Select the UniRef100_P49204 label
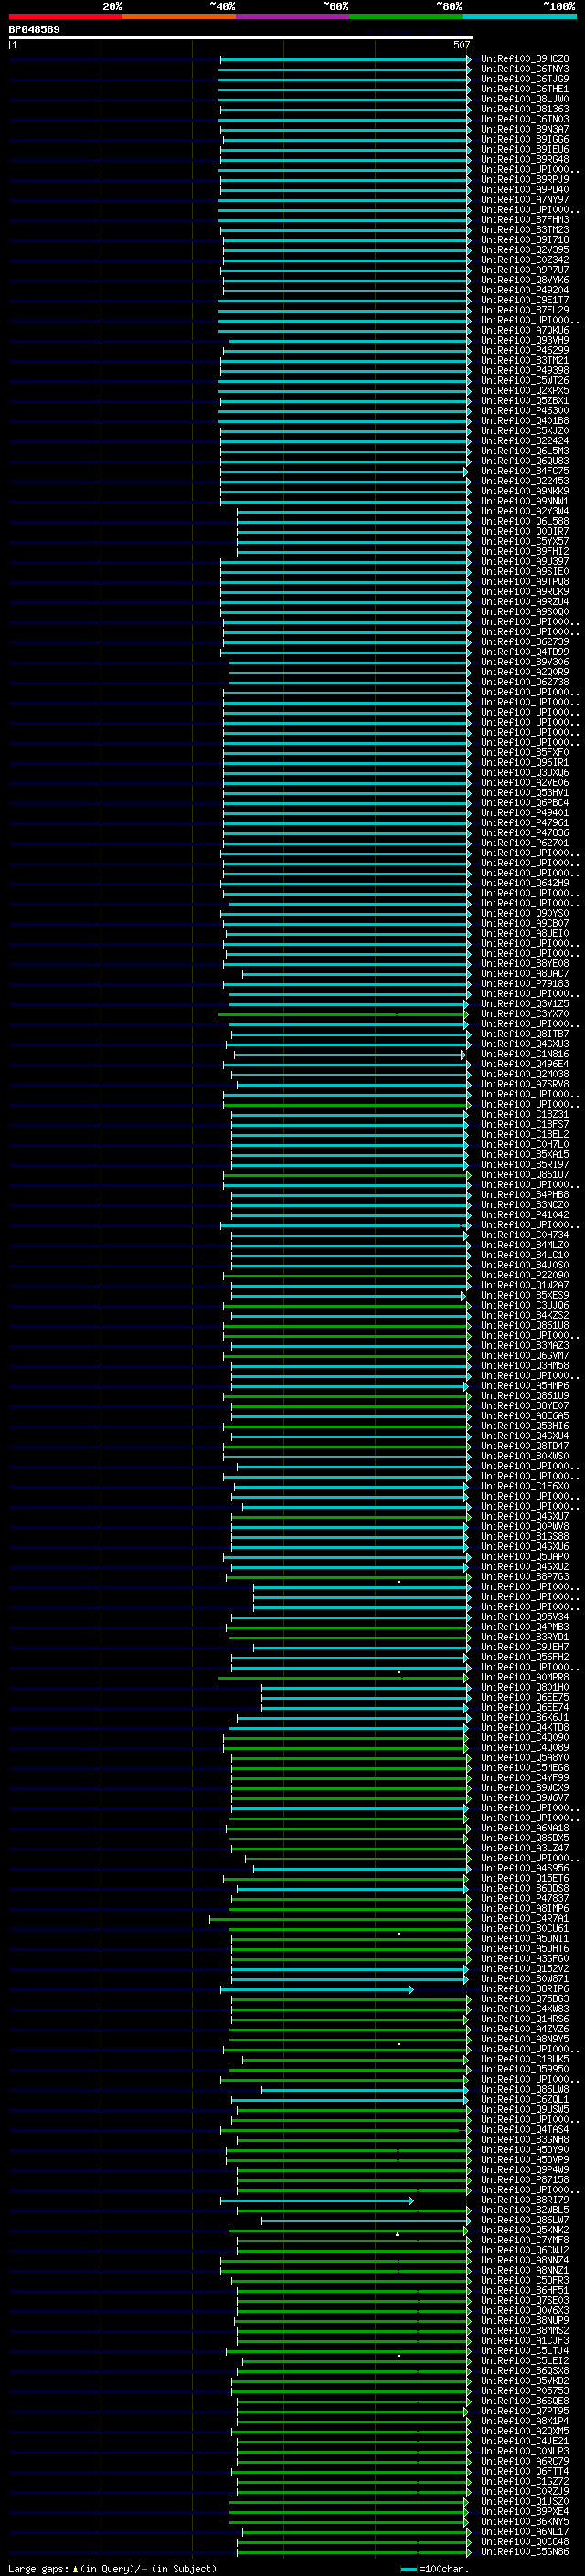 click(x=525, y=290)
